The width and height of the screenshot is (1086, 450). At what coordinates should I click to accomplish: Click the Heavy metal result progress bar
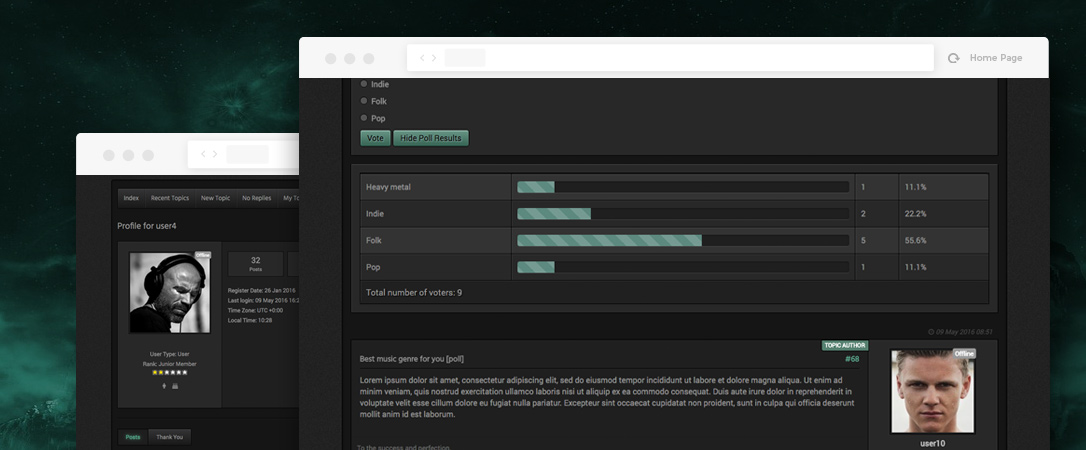point(683,187)
